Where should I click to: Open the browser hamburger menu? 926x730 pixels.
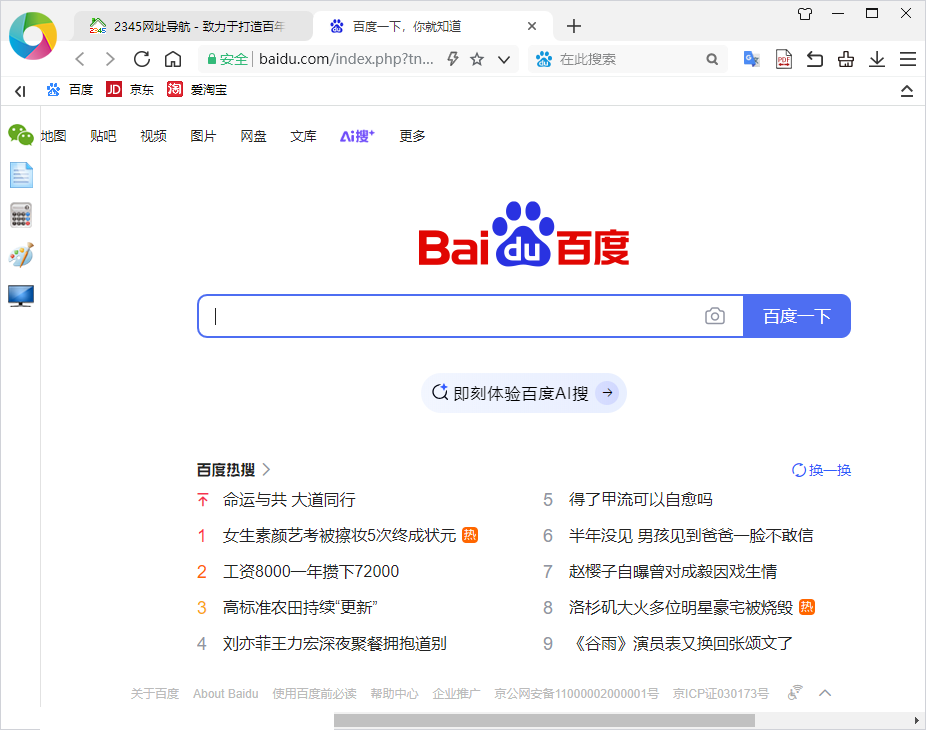point(908,59)
